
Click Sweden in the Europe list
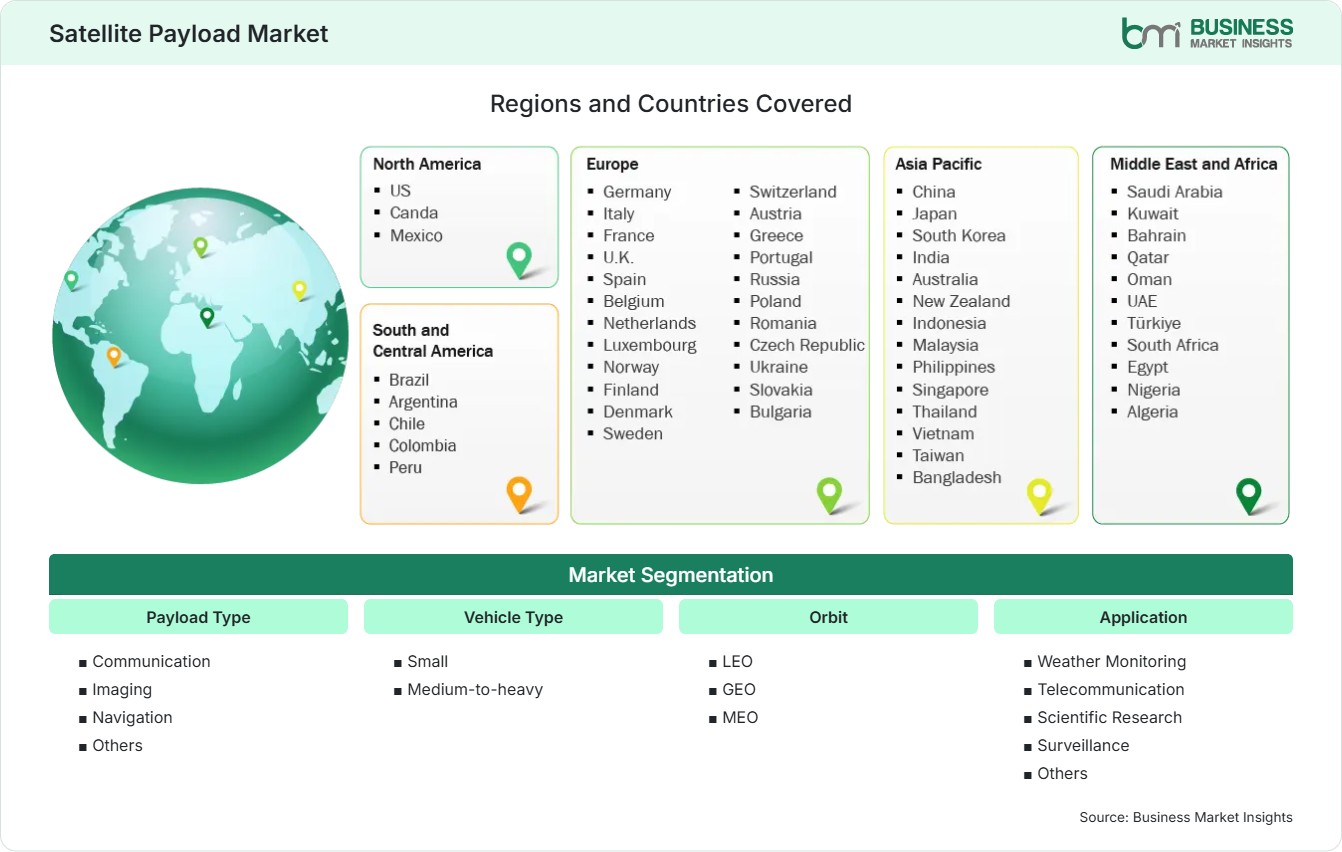[x=633, y=433]
